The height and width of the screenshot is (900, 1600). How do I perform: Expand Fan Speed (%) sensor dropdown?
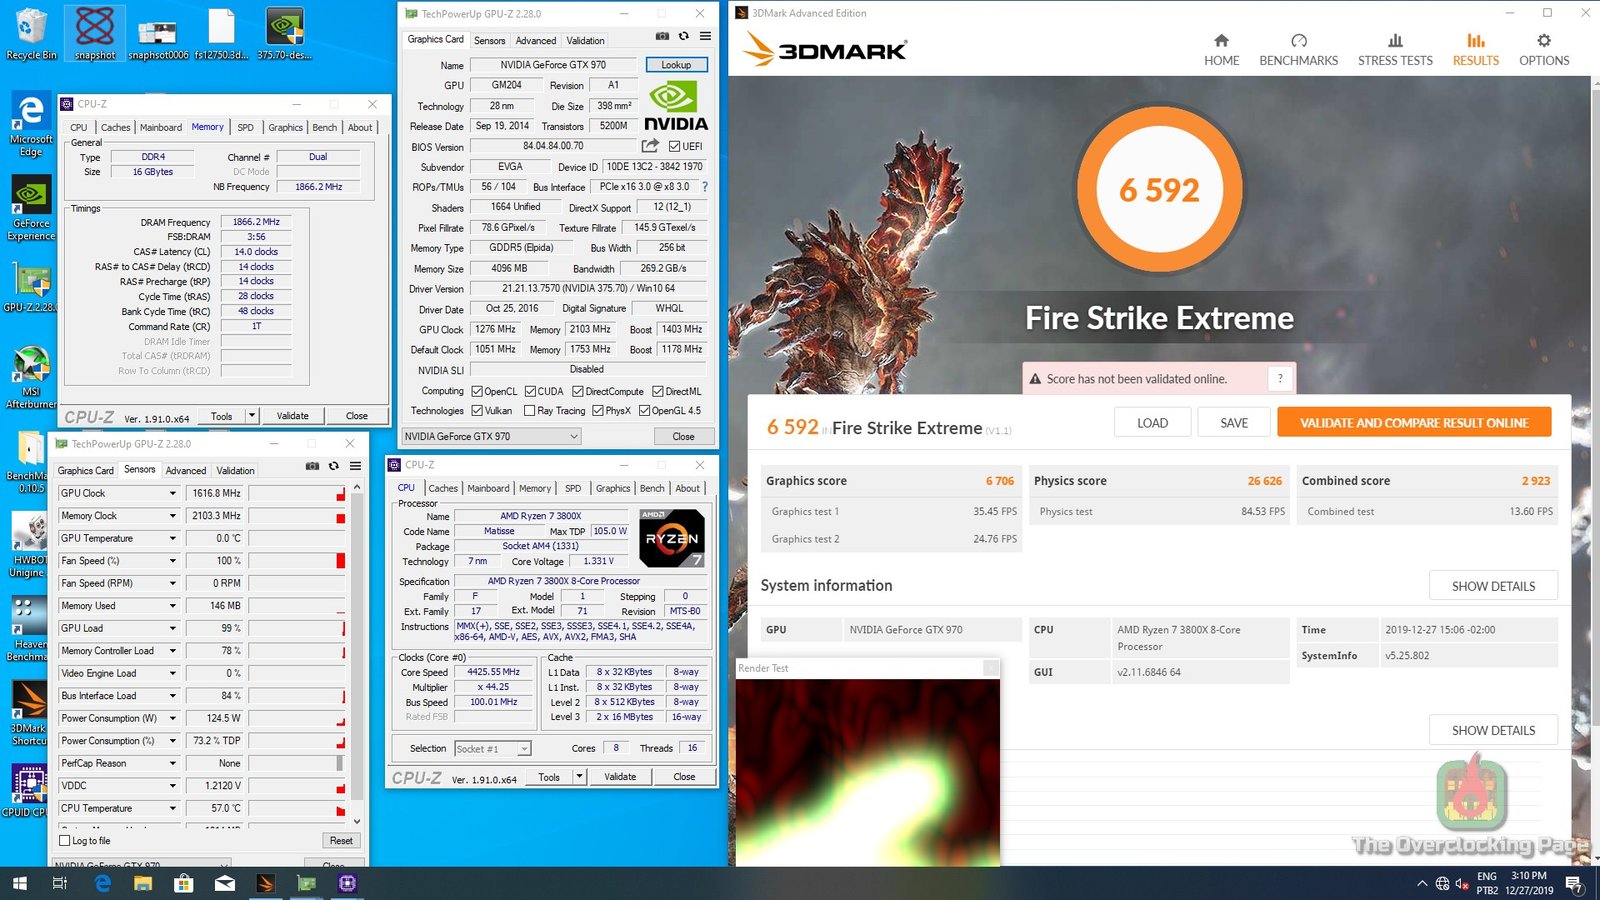pyautogui.click(x=172, y=561)
